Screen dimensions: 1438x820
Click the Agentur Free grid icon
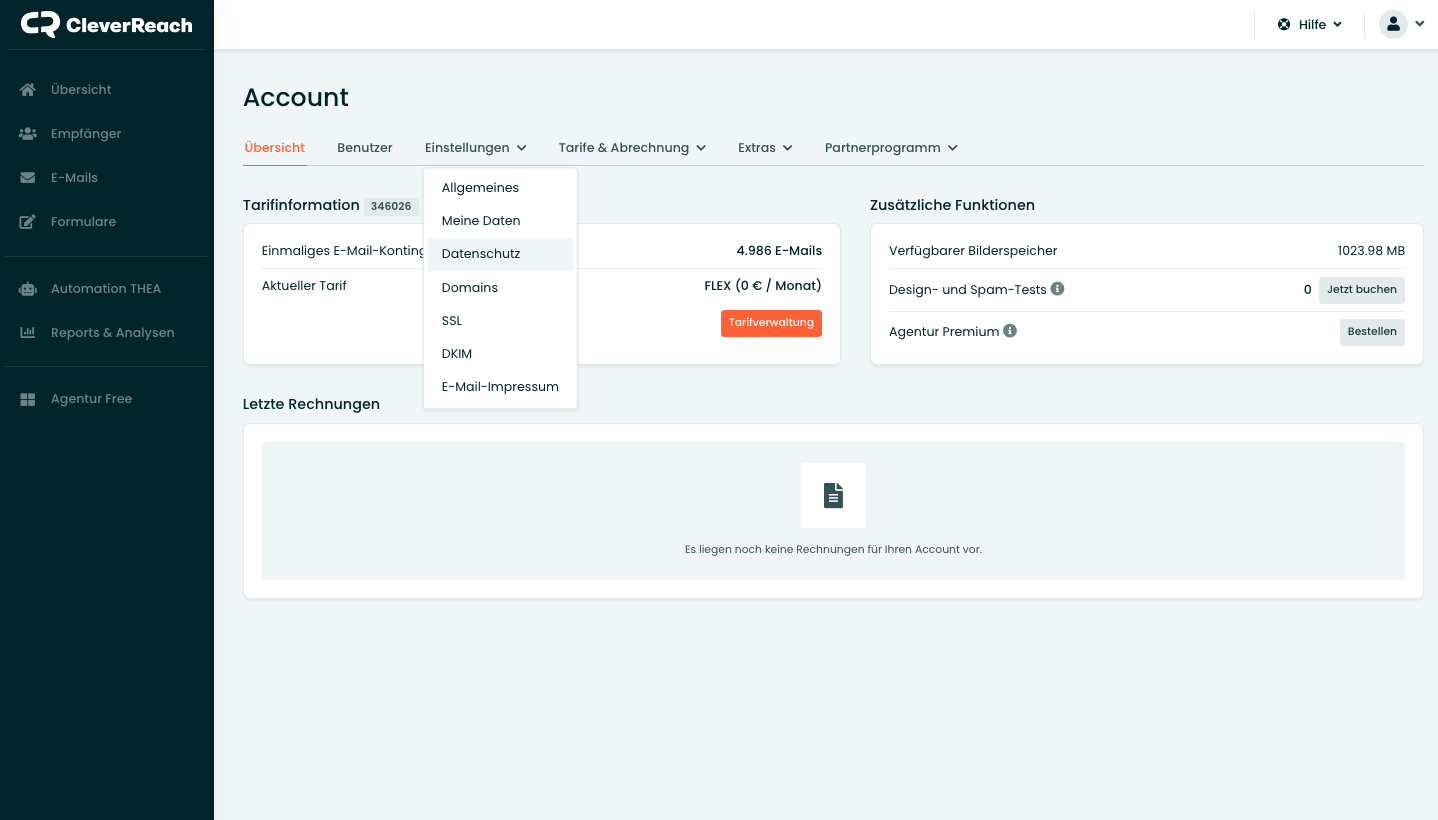(28, 399)
